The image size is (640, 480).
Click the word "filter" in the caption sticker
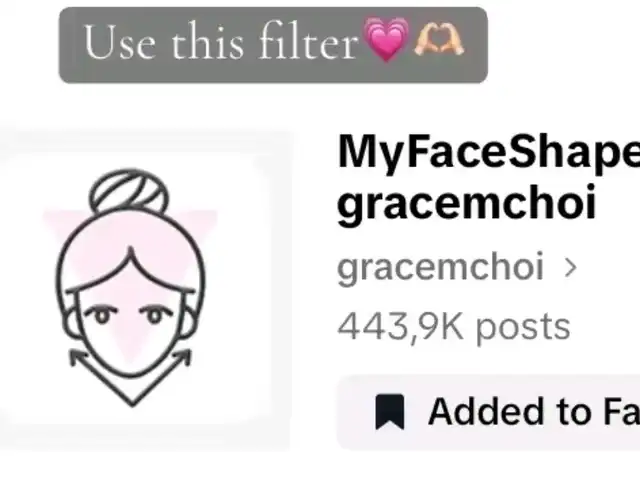[313, 44]
